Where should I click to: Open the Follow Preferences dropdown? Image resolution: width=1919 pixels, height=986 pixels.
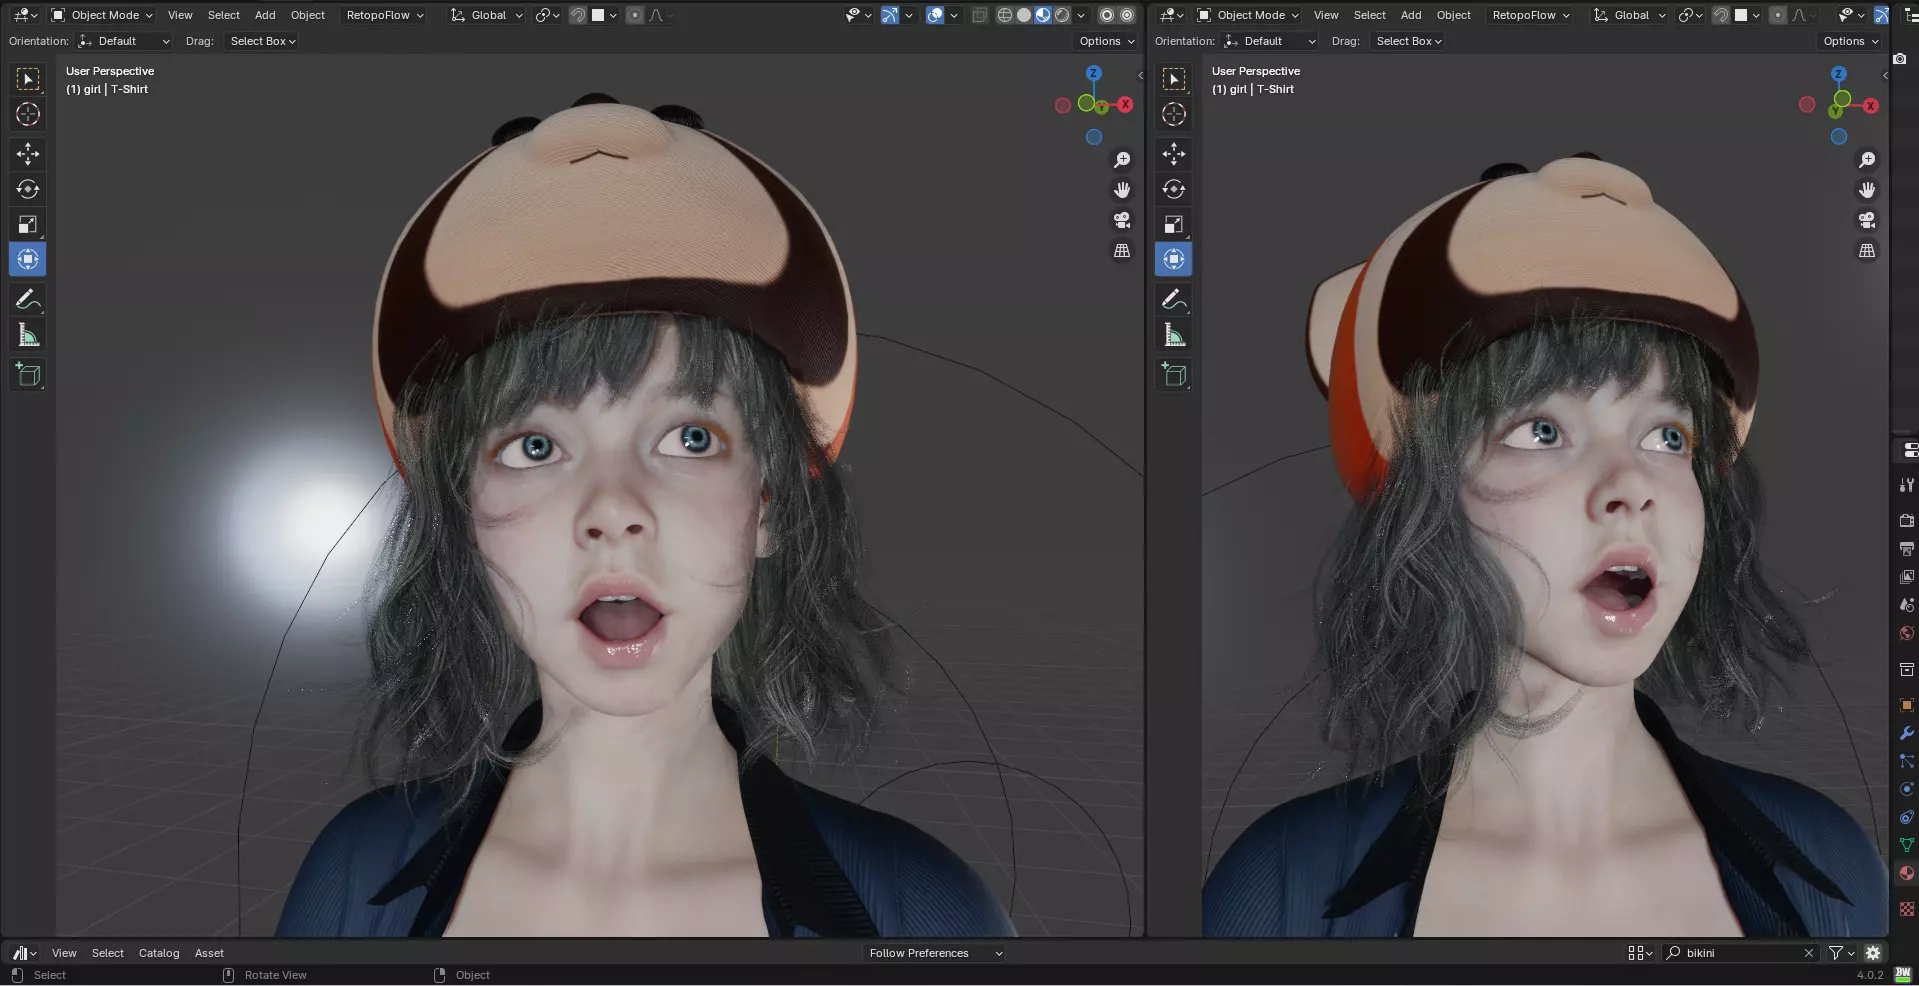pos(934,953)
